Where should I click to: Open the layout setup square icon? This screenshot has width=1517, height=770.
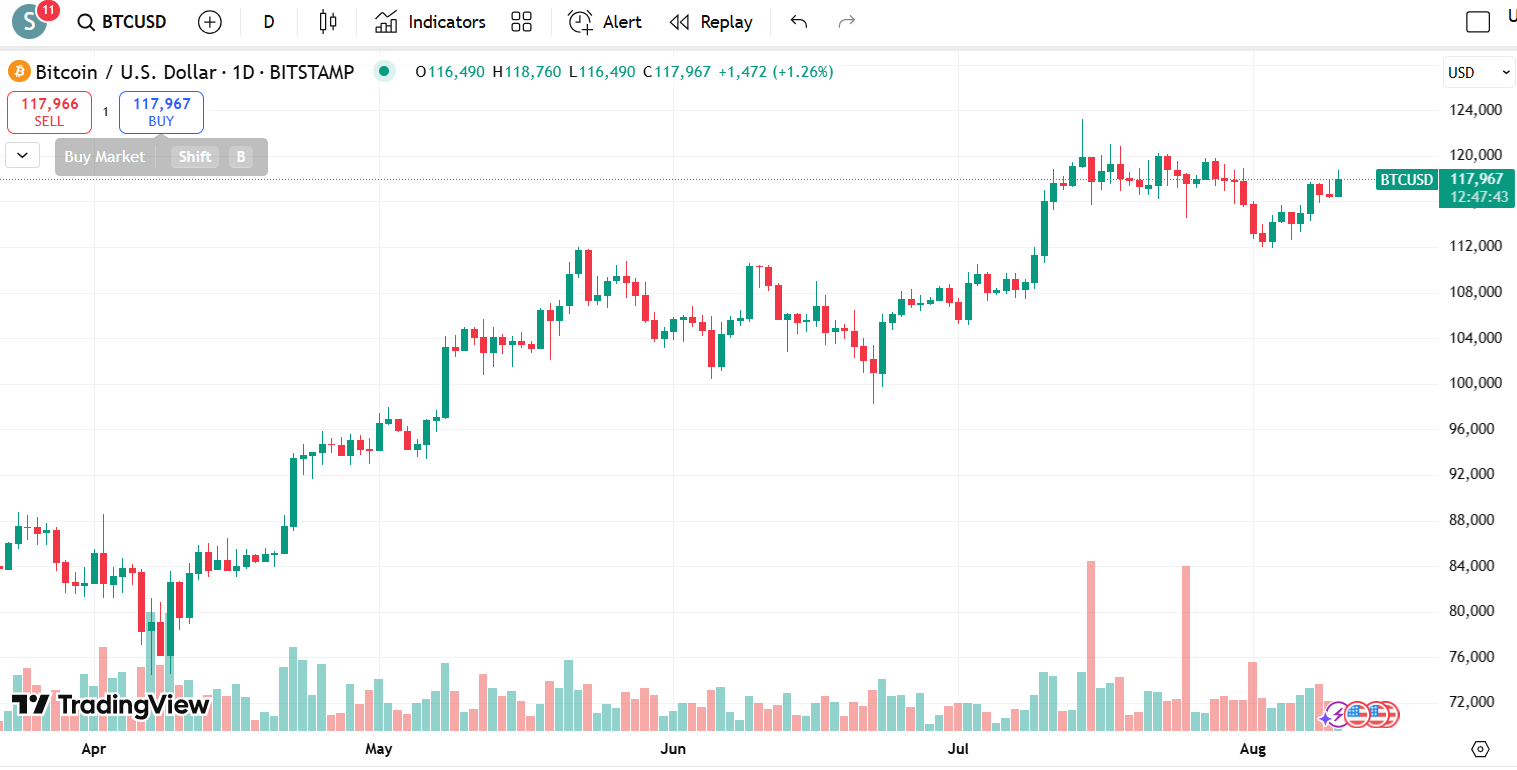pyautogui.click(x=1477, y=22)
